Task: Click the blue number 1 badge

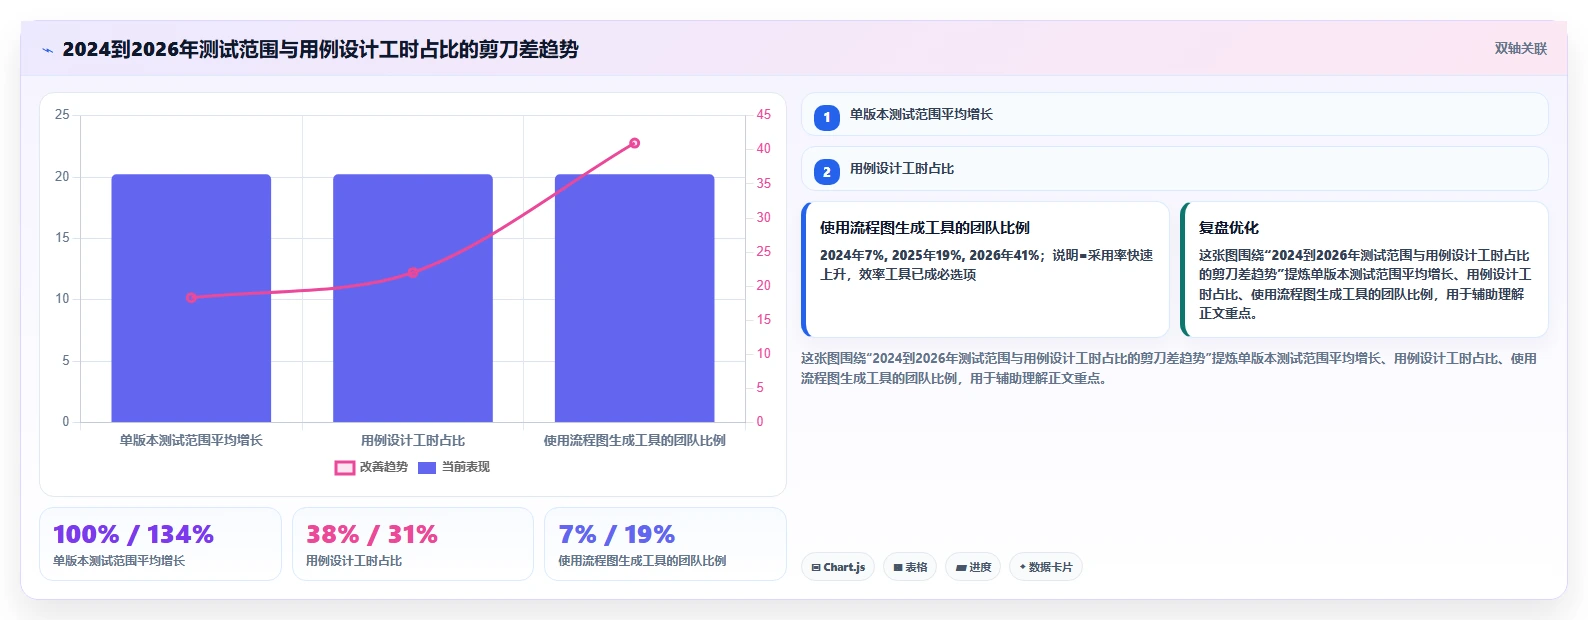Action: tap(826, 117)
